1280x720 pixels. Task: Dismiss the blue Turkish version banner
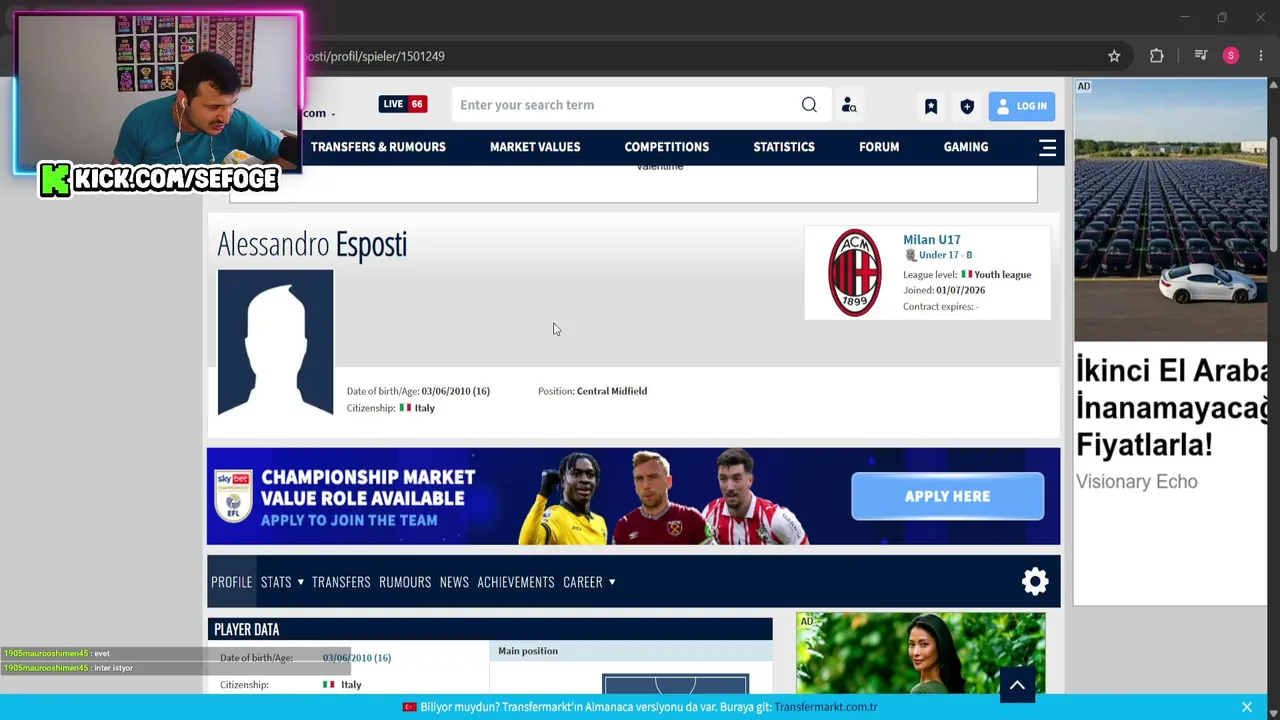click(x=1247, y=707)
